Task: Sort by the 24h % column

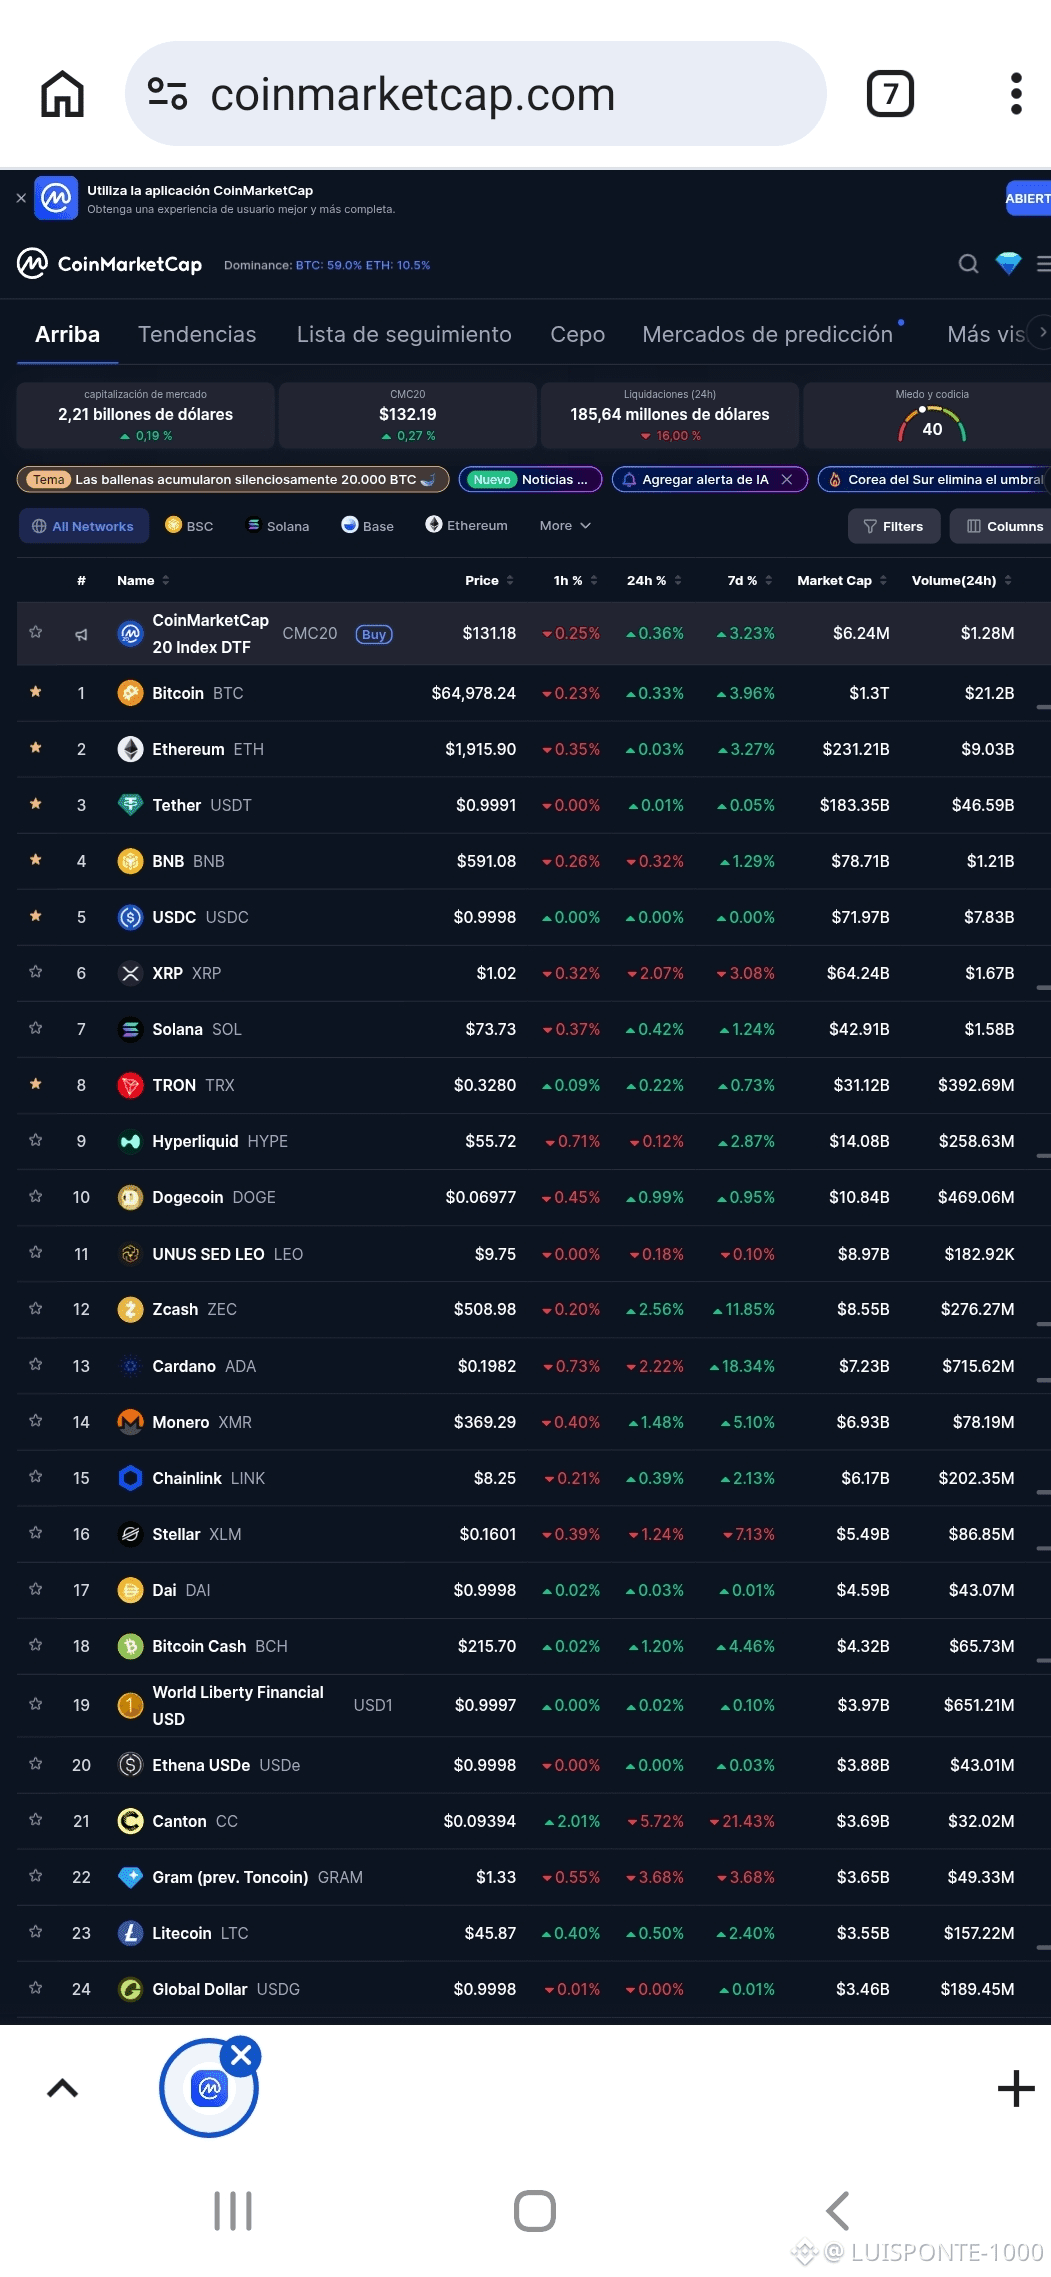Action: [x=654, y=580]
